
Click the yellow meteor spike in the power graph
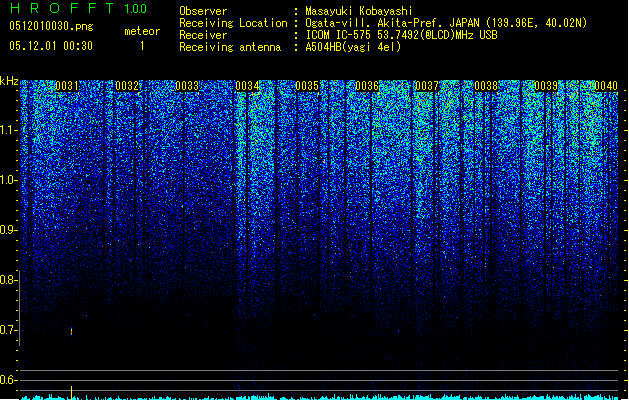[71, 392]
